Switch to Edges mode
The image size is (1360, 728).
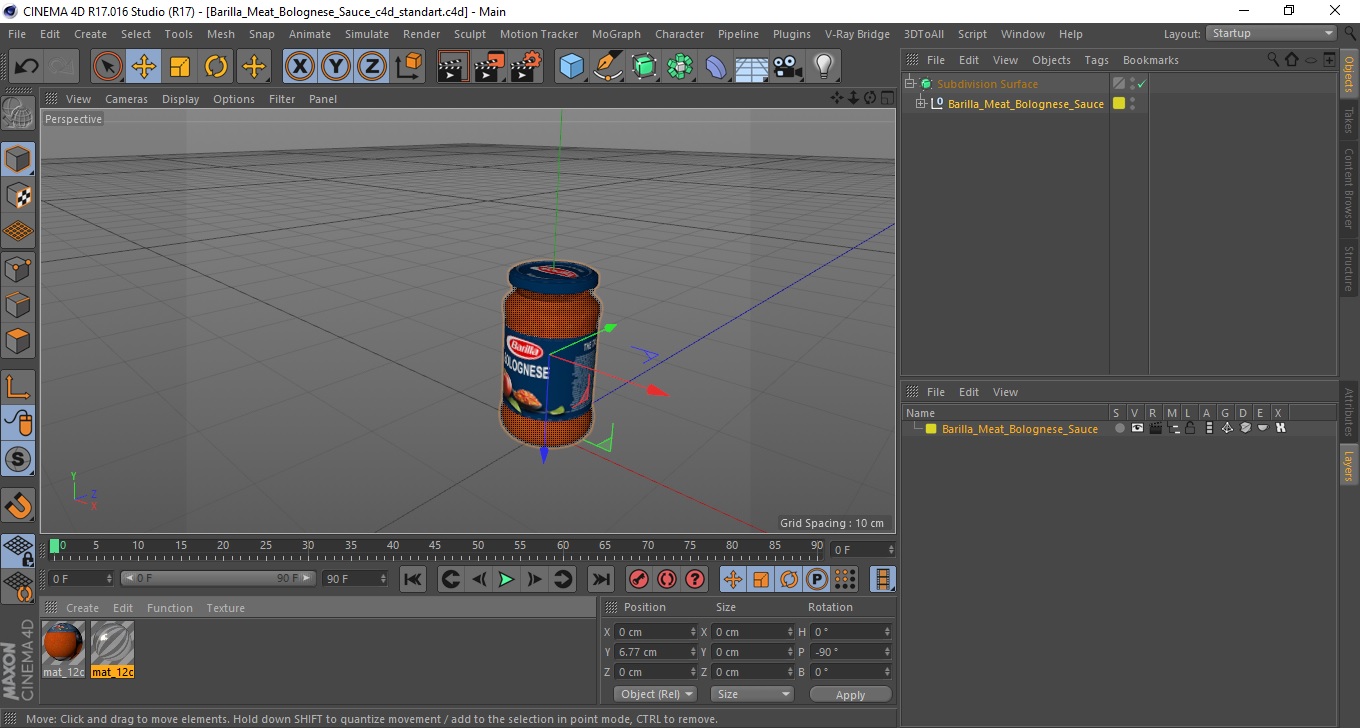18,304
